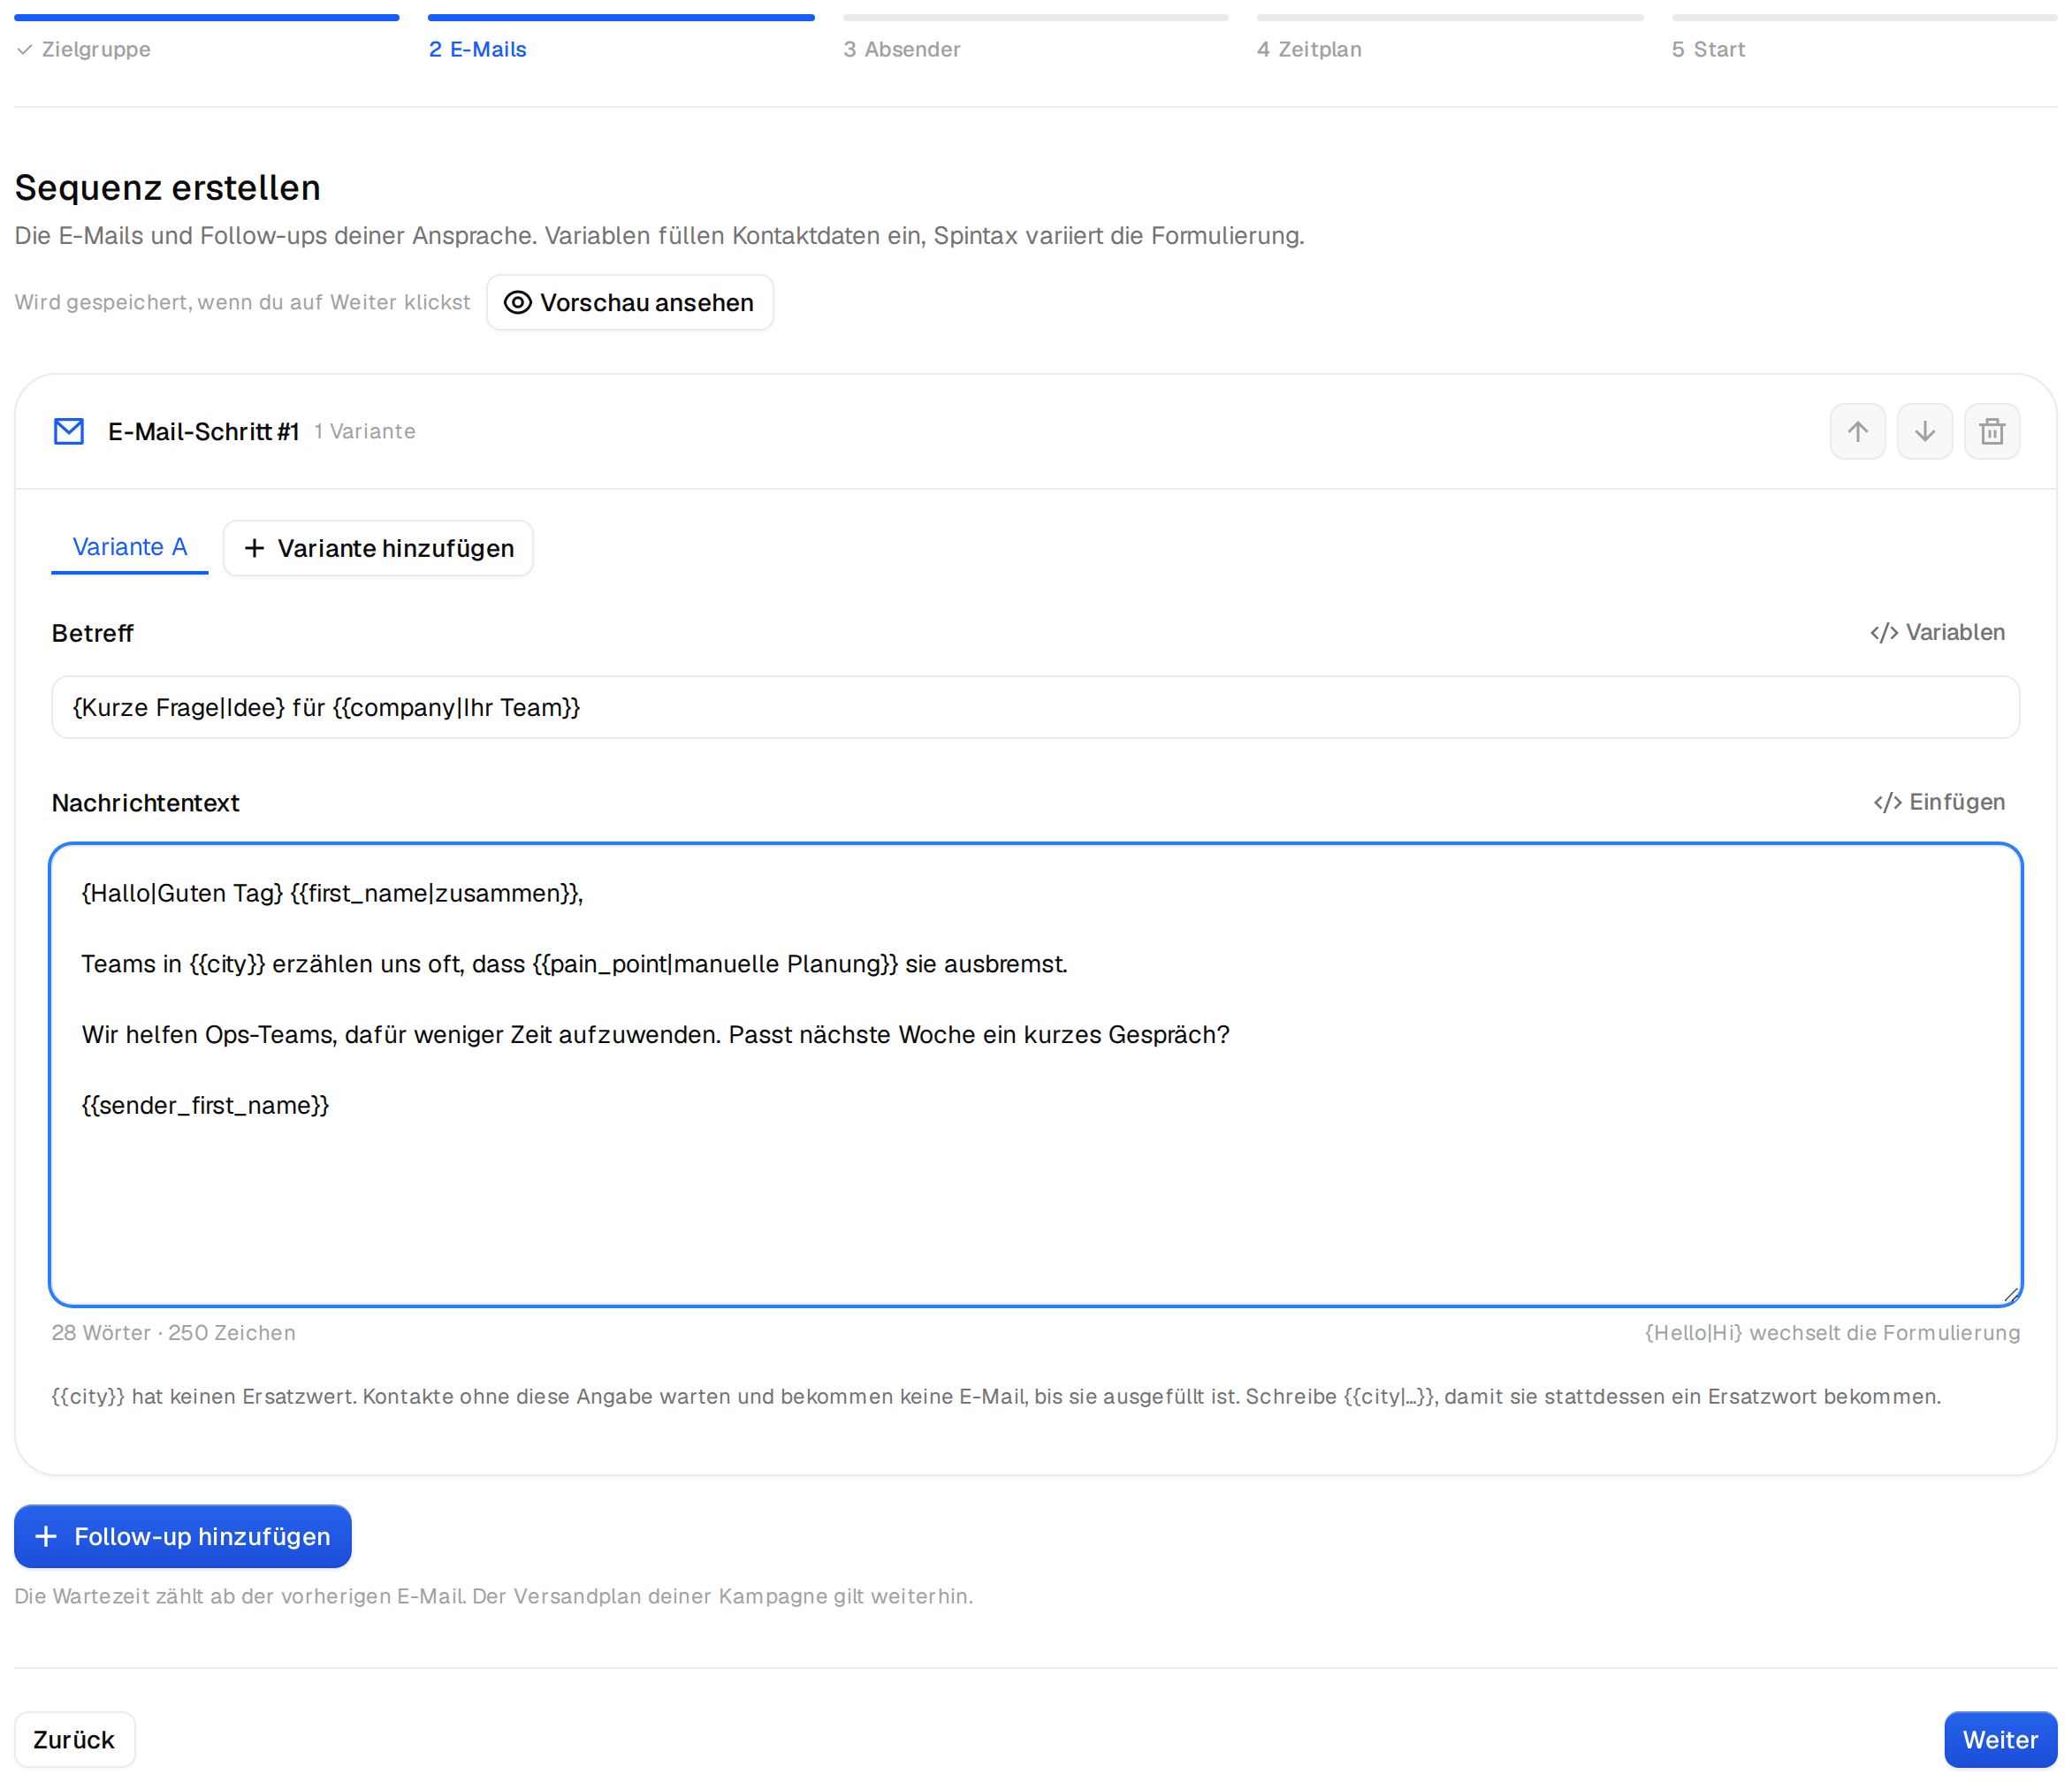Continue with the Weiter button
This screenshot has width=2072, height=1782.
coord(2000,1739)
